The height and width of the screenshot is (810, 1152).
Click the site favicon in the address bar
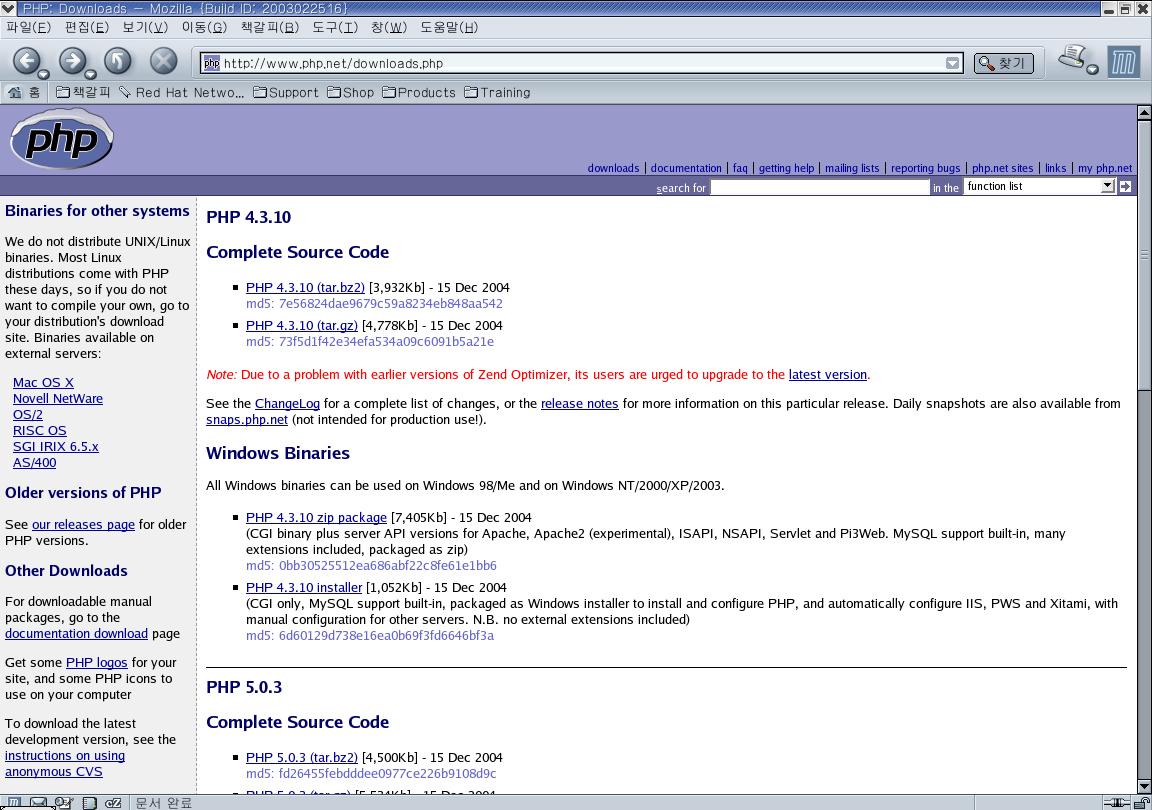pos(212,63)
